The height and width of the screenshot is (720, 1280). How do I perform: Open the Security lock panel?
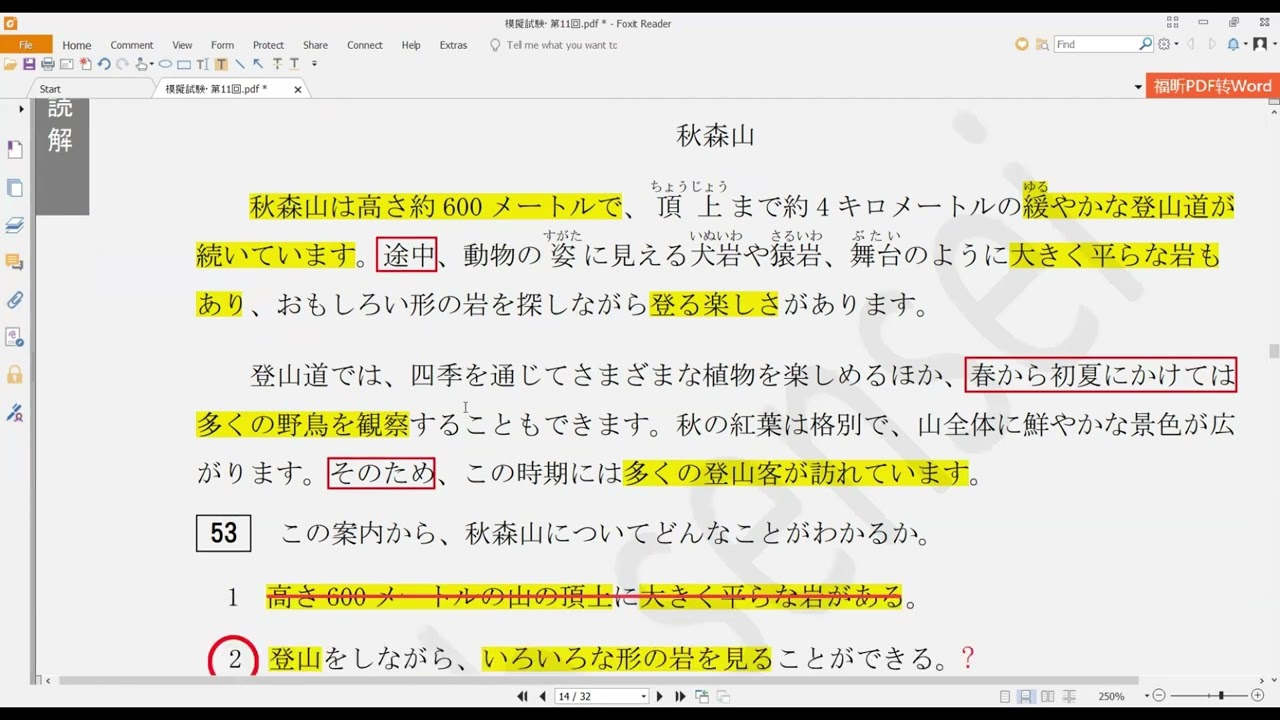[x=15, y=375]
